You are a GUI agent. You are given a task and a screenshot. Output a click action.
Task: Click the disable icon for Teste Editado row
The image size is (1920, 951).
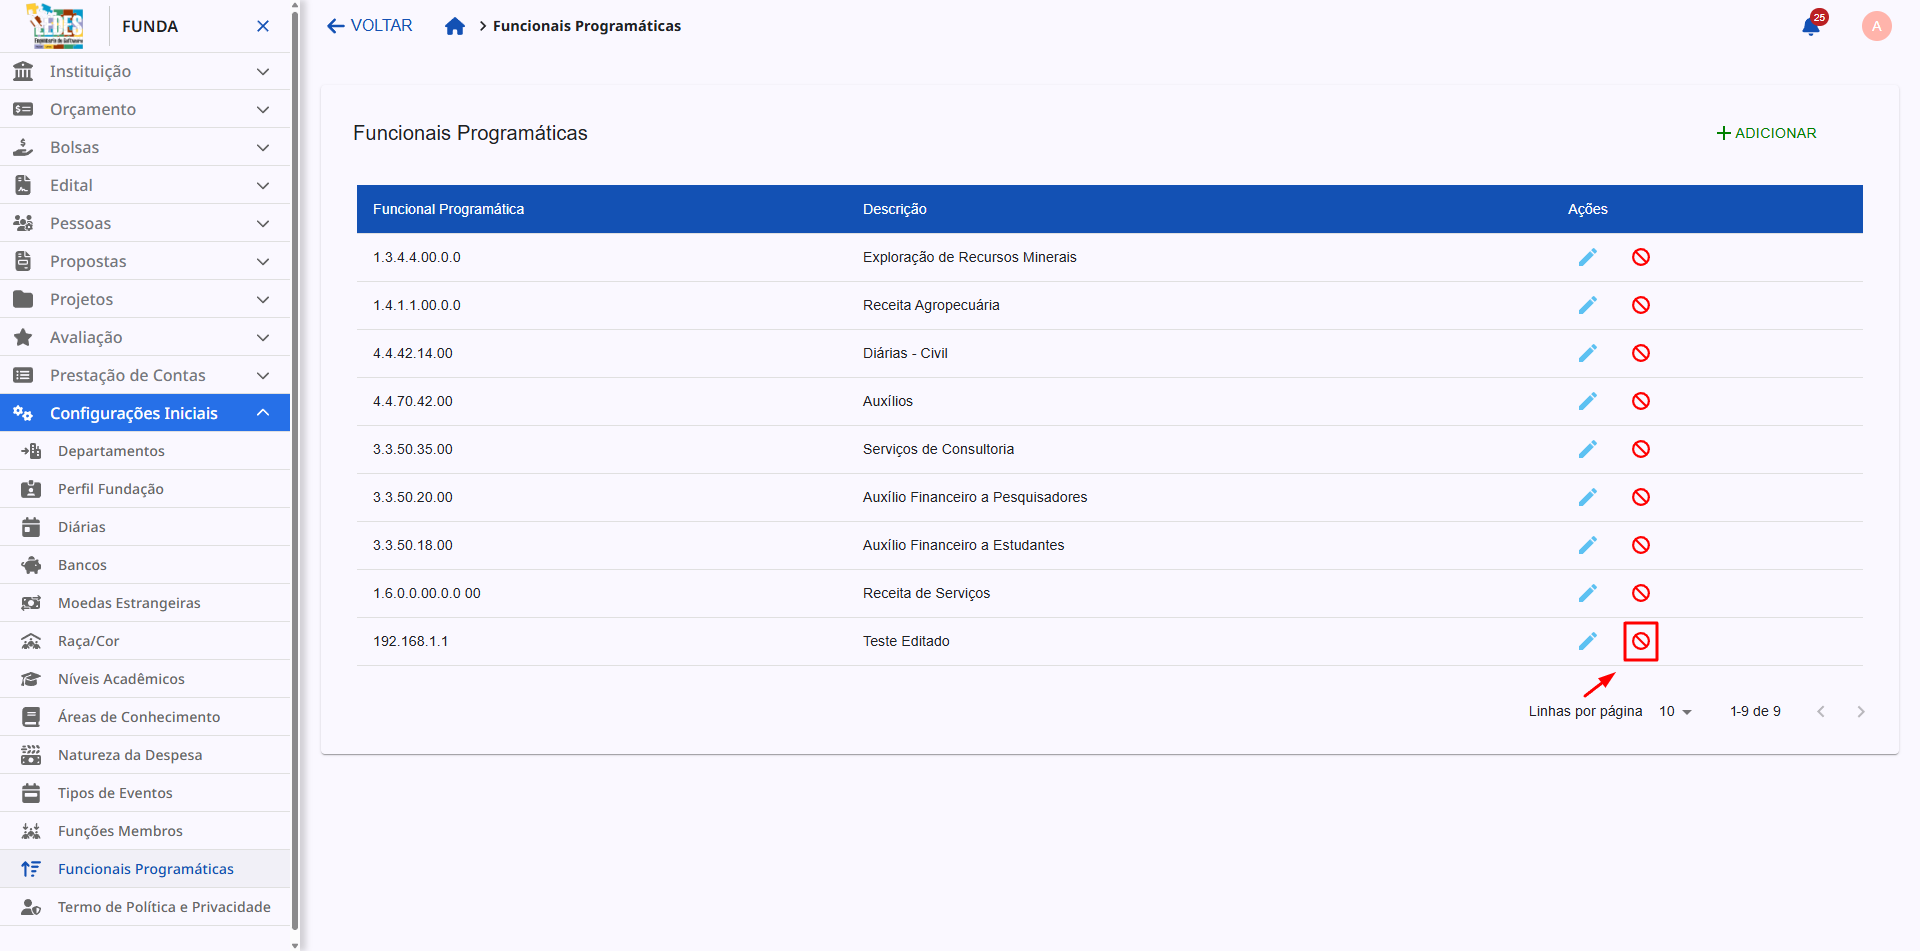point(1640,641)
